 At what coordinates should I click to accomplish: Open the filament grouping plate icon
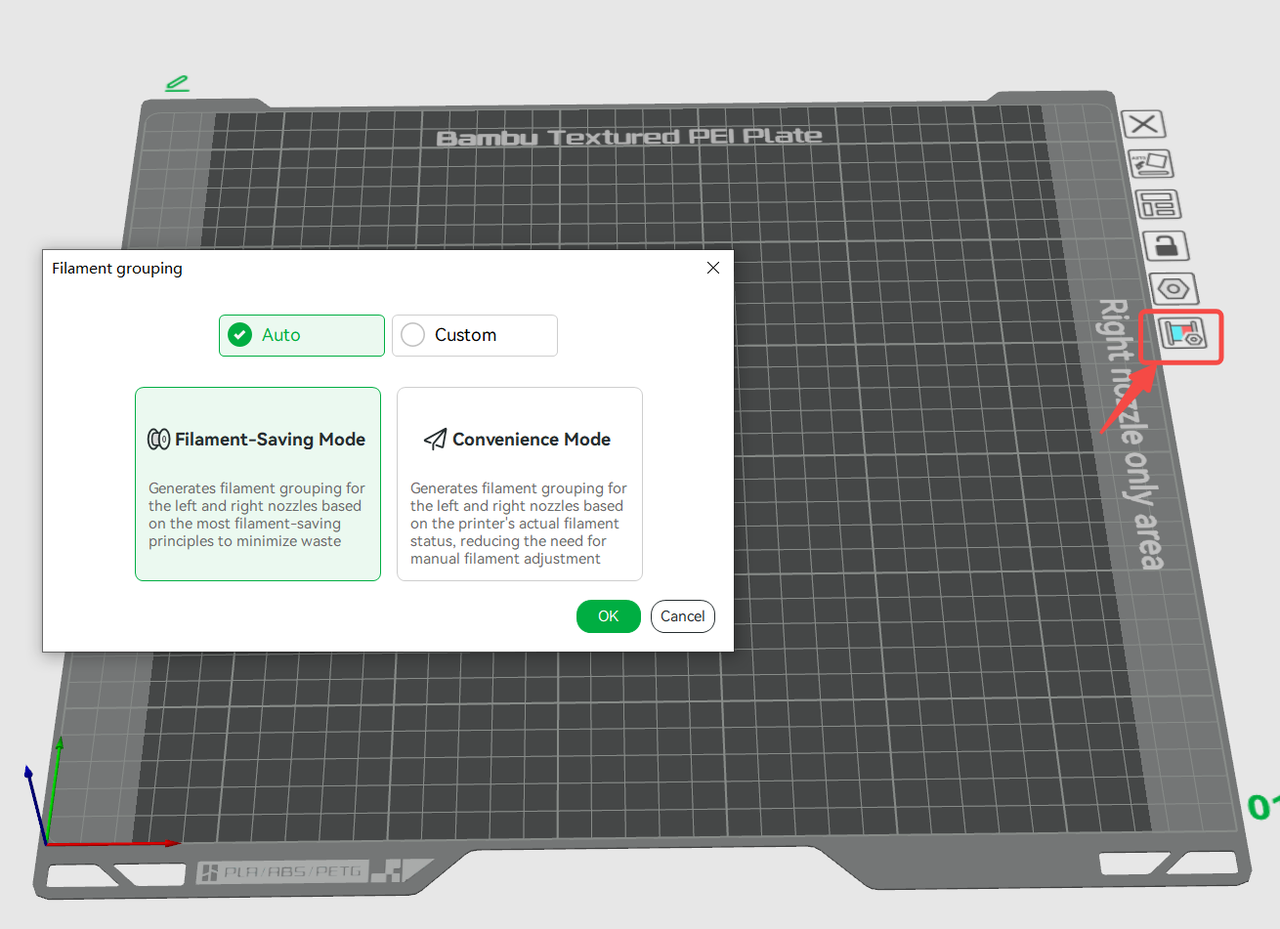1183,334
